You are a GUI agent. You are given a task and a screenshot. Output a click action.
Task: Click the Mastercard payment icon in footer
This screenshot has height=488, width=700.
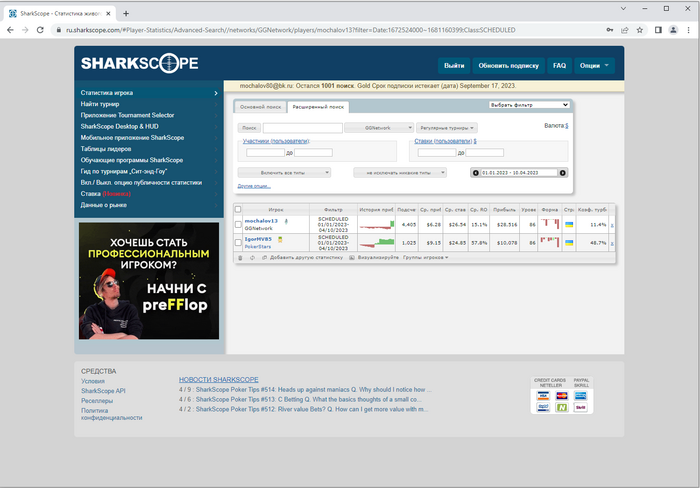562,396
